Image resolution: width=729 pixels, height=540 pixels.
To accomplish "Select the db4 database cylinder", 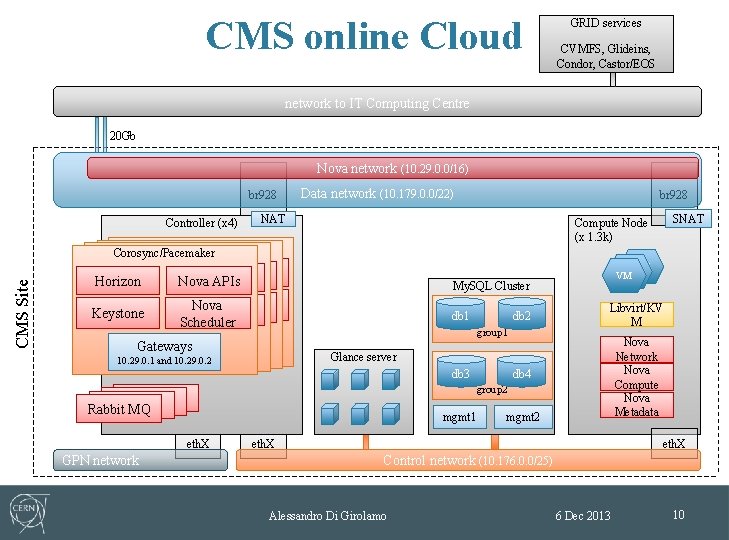I will pyautogui.click(x=521, y=372).
